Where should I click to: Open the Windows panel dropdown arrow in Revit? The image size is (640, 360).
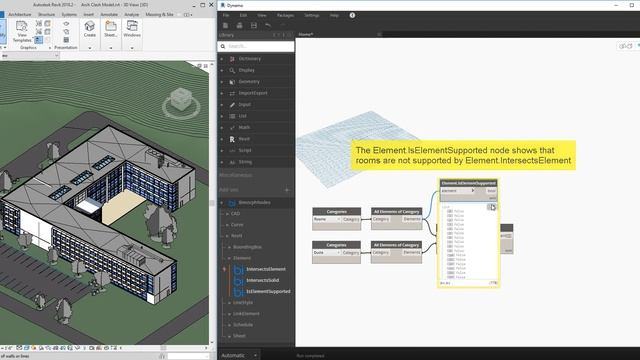tap(132, 48)
